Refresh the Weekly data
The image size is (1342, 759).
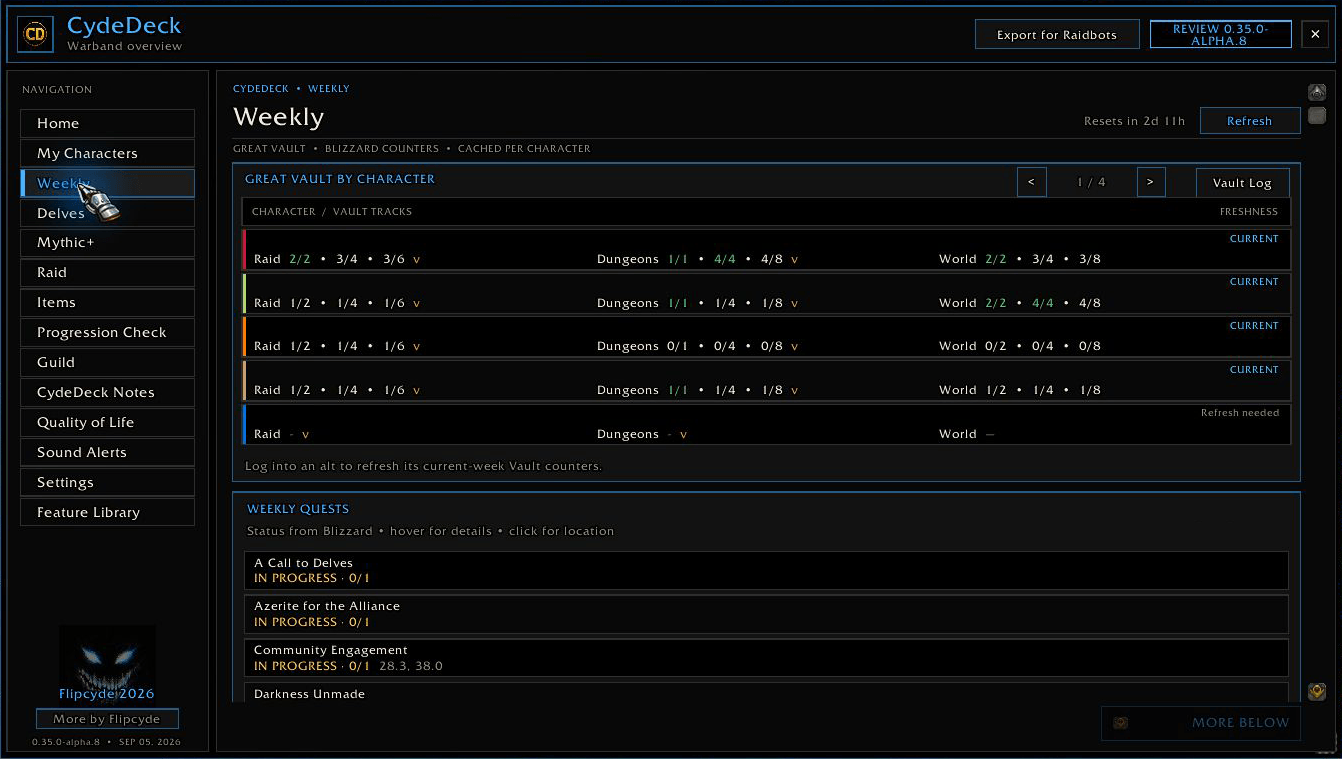point(1250,121)
